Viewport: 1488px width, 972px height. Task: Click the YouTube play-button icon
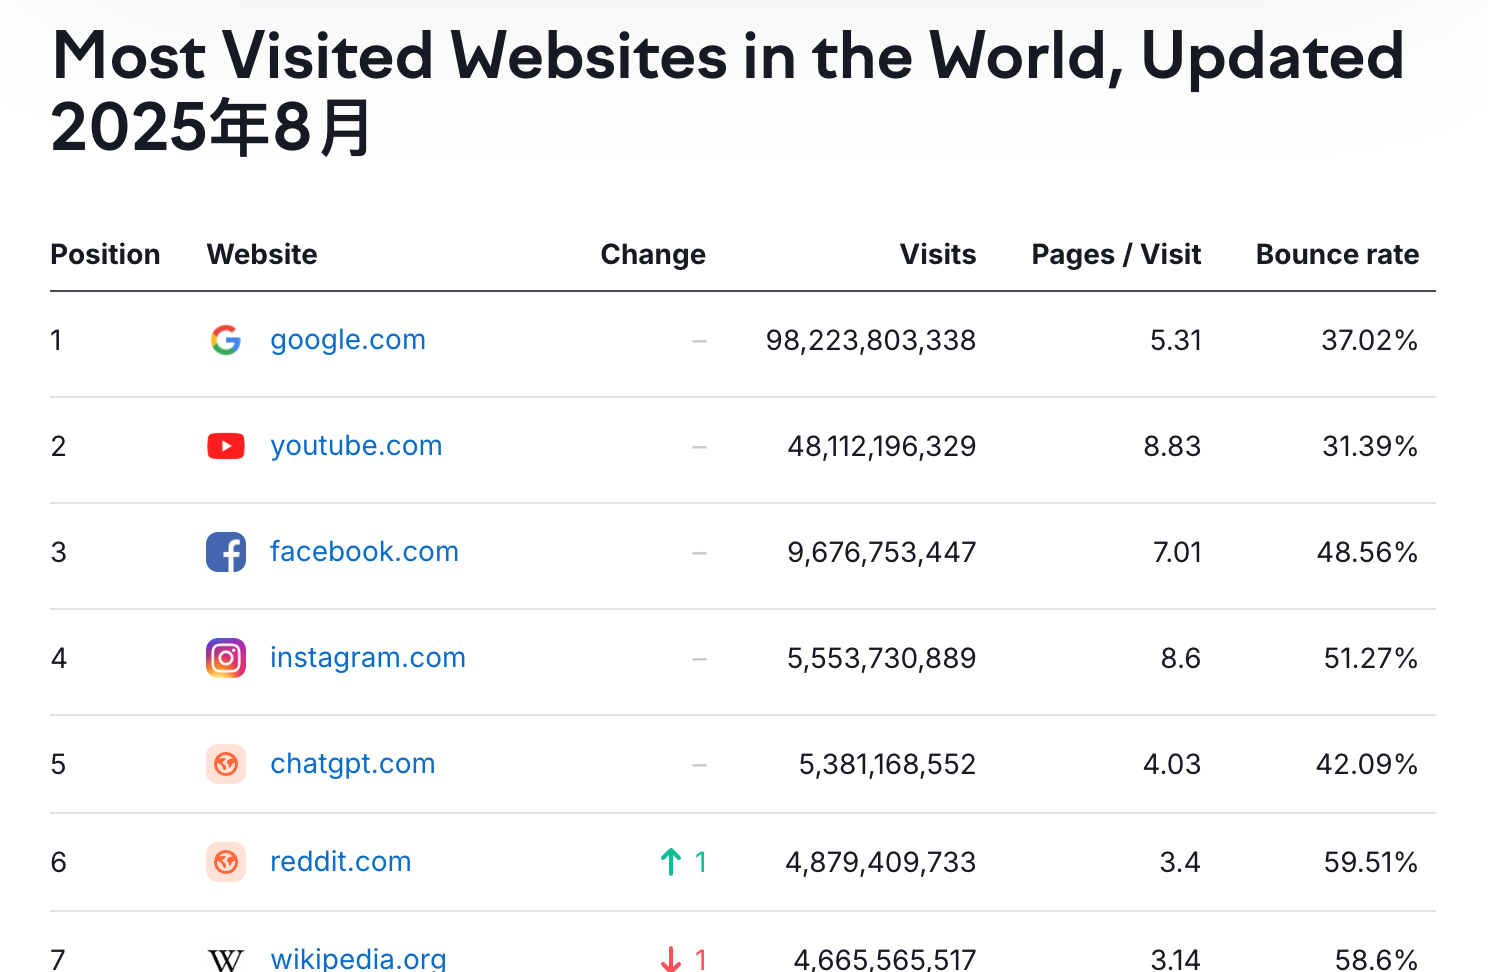tap(226, 446)
